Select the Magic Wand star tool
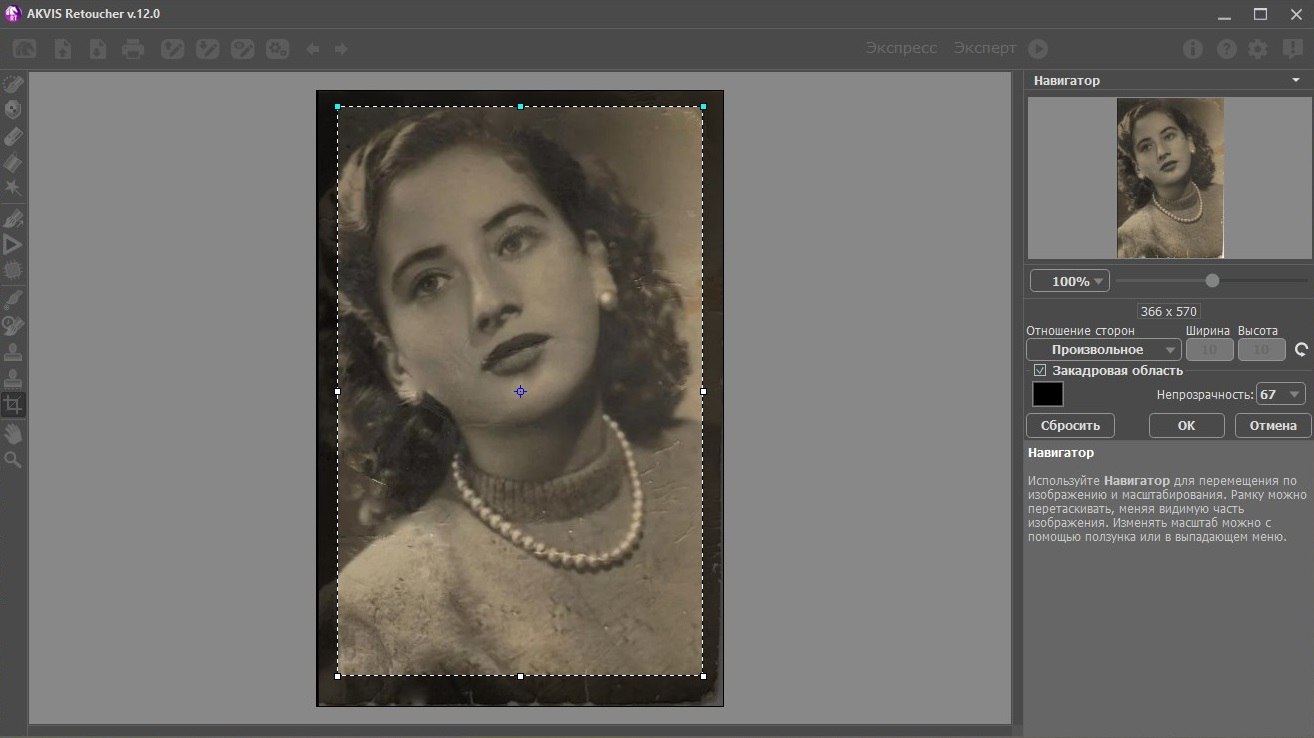Screen dimensions: 1314x738 pos(13,188)
